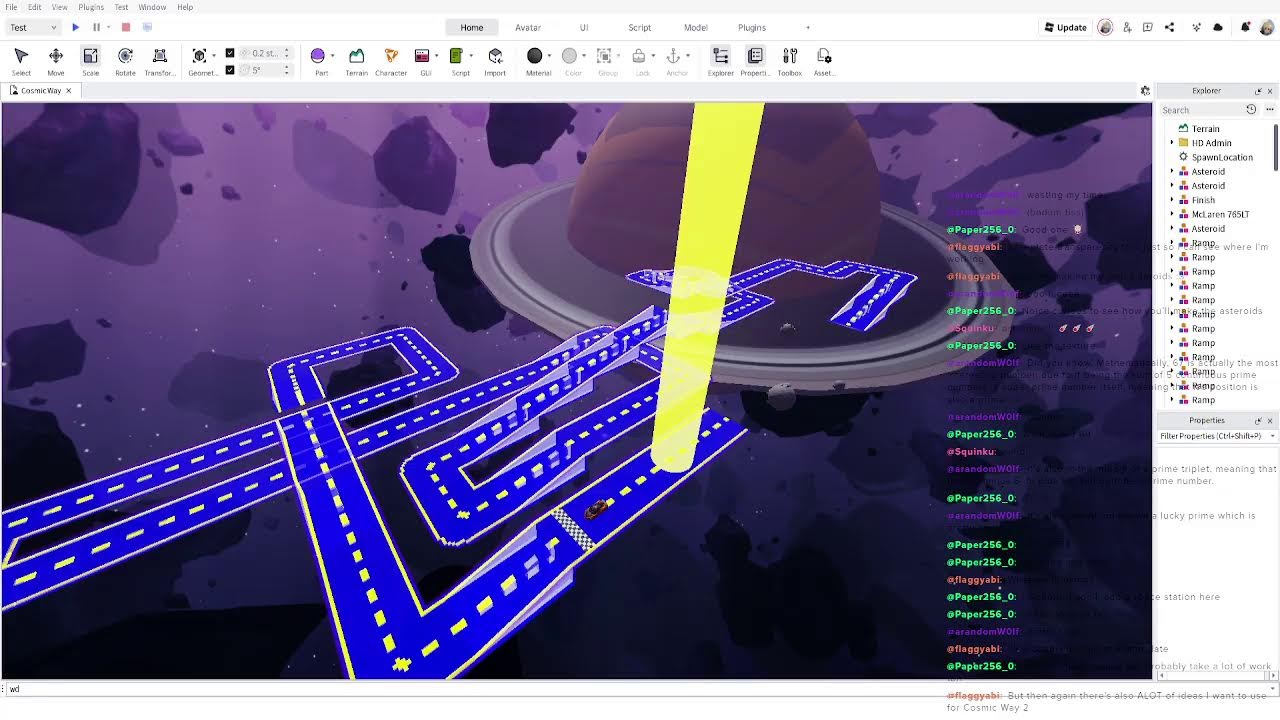Open the Assistant sparkle icon
The width and height of the screenshot is (1280, 720).
(x=1197, y=27)
